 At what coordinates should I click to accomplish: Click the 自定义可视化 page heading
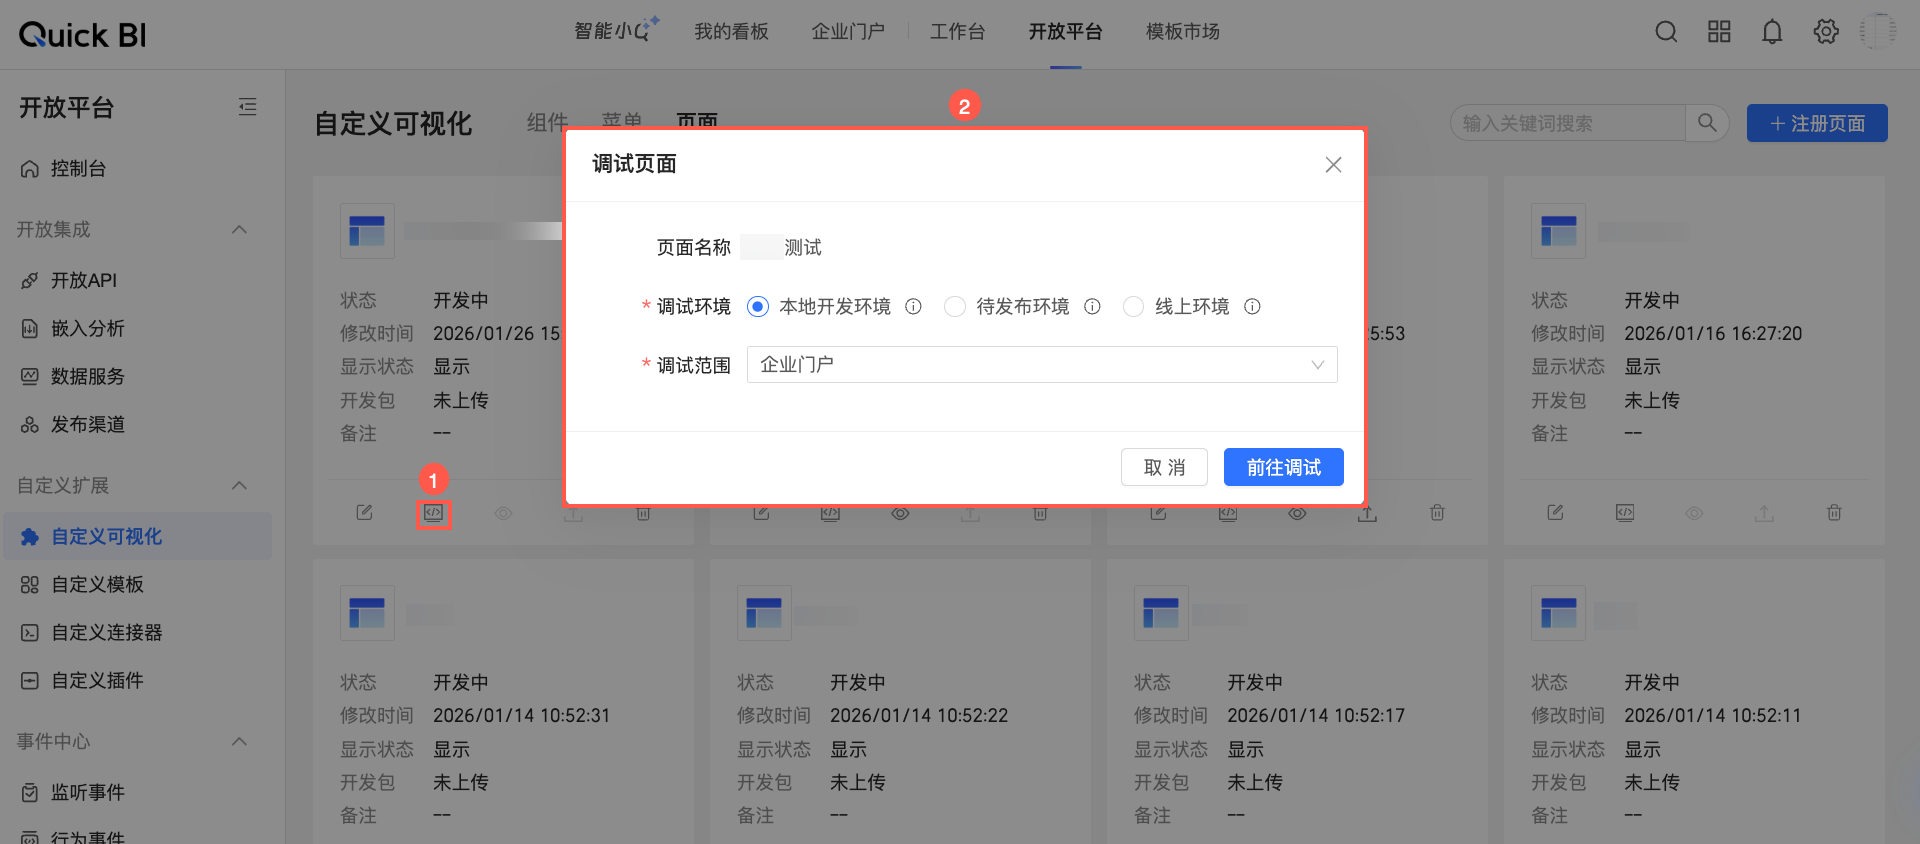(393, 123)
